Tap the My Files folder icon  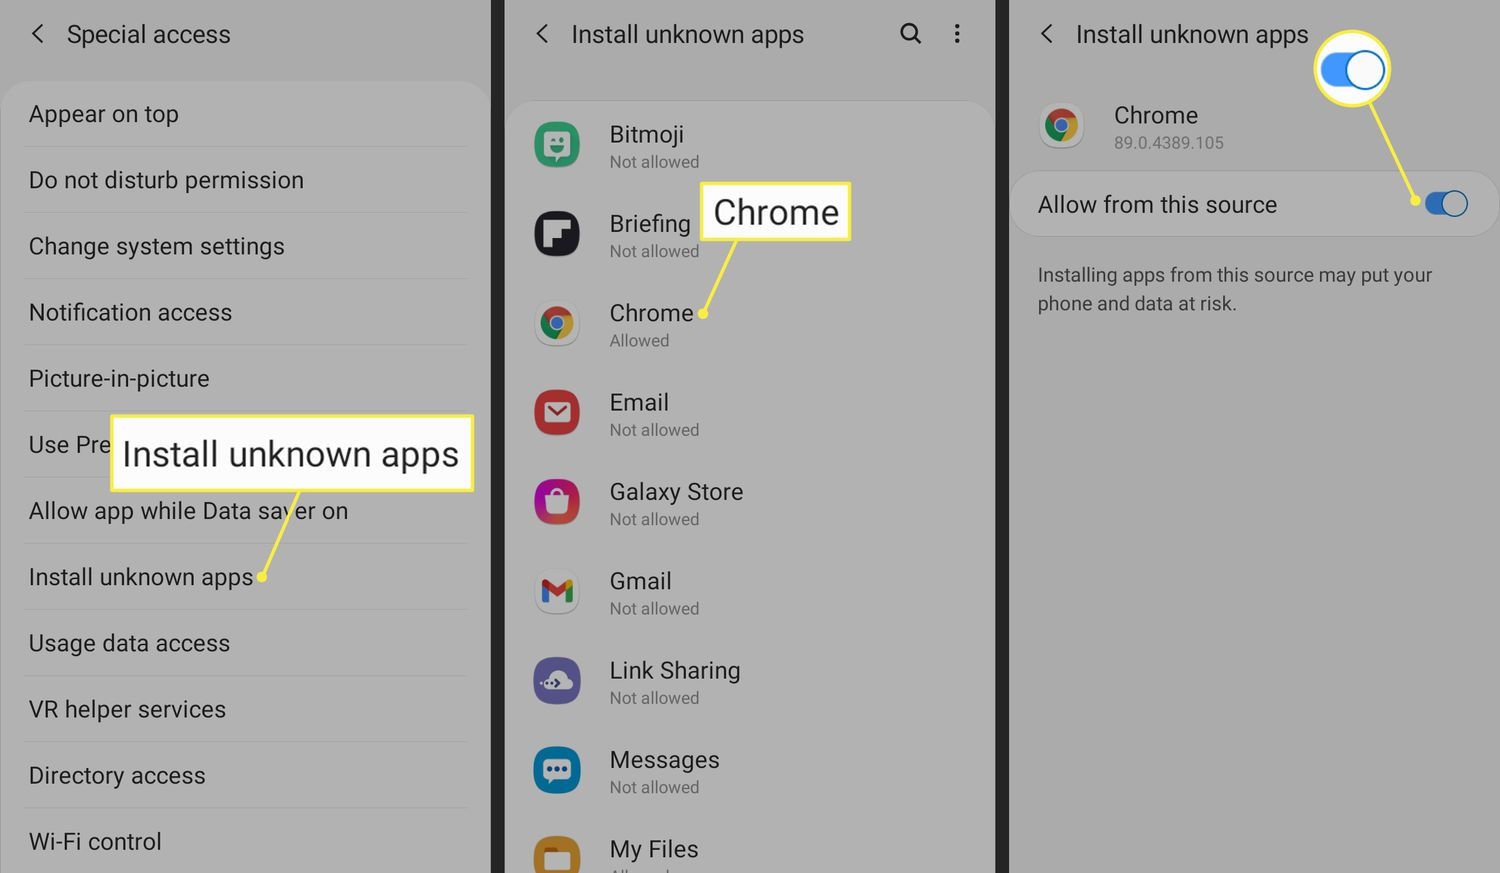pos(557,855)
